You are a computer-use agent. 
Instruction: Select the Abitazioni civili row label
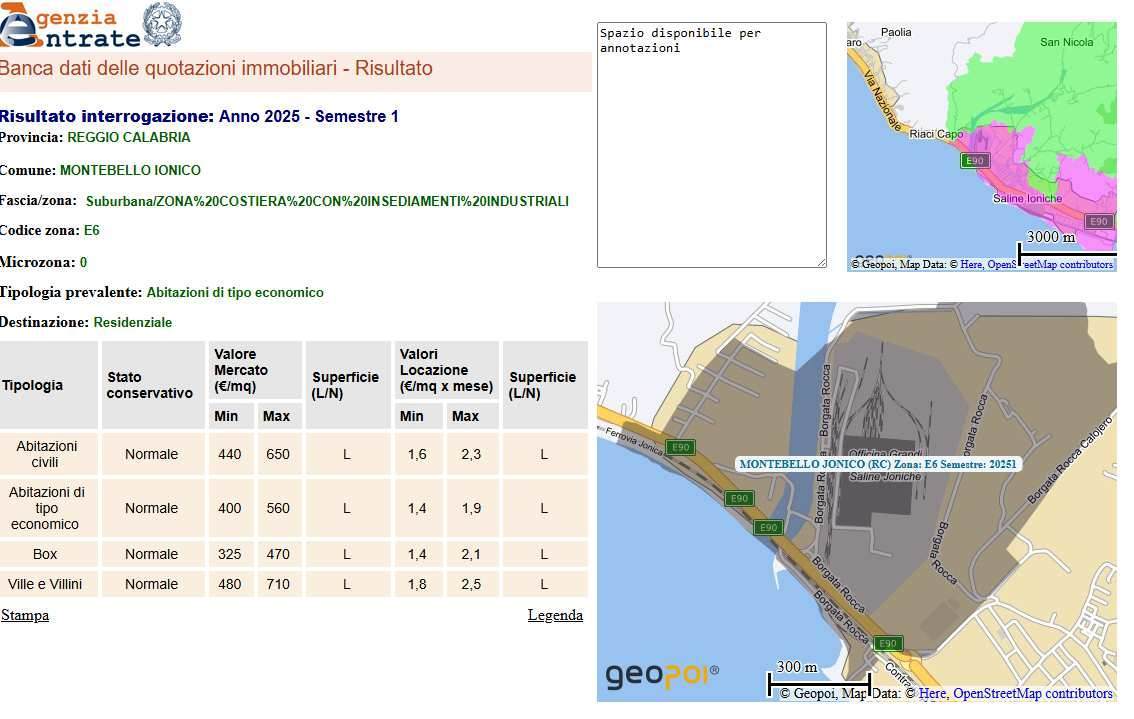click(45, 454)
